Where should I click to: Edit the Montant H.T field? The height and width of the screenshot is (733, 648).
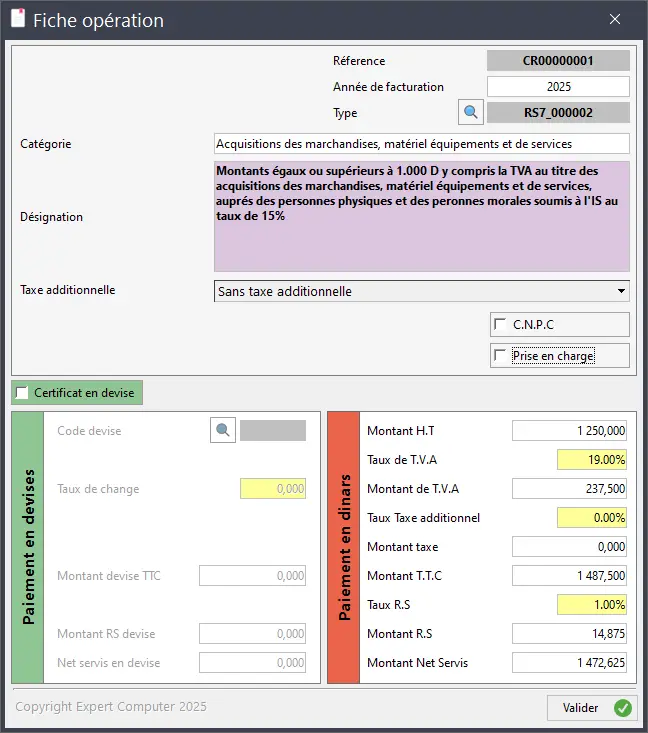(570, 430)
